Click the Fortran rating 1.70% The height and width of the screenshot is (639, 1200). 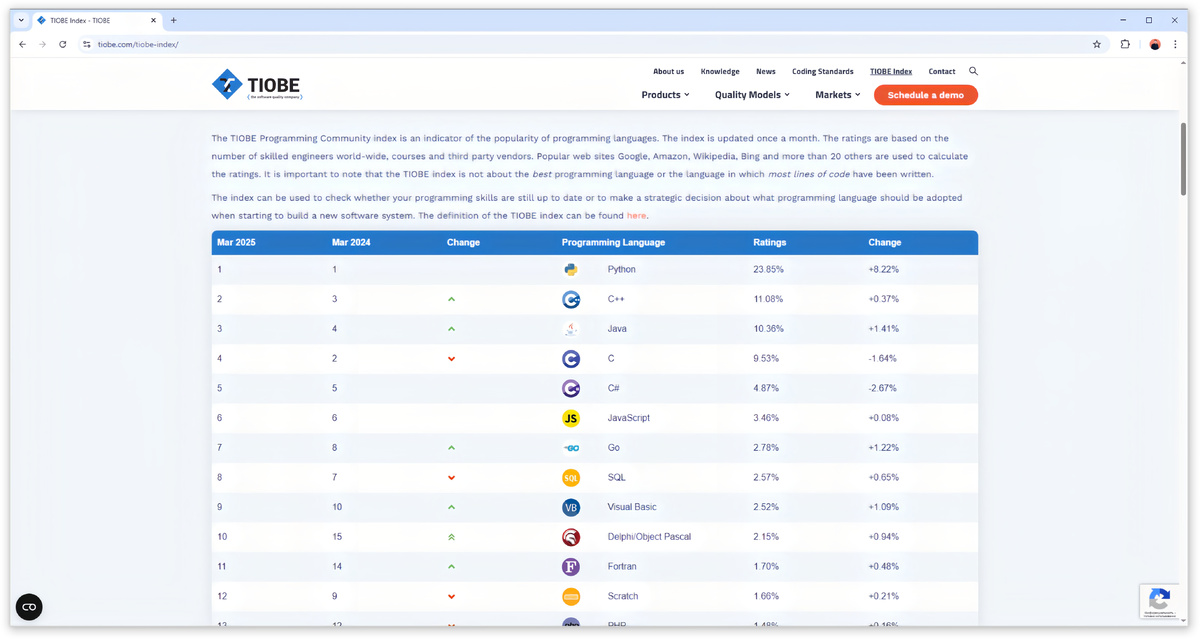coord(766,567)
